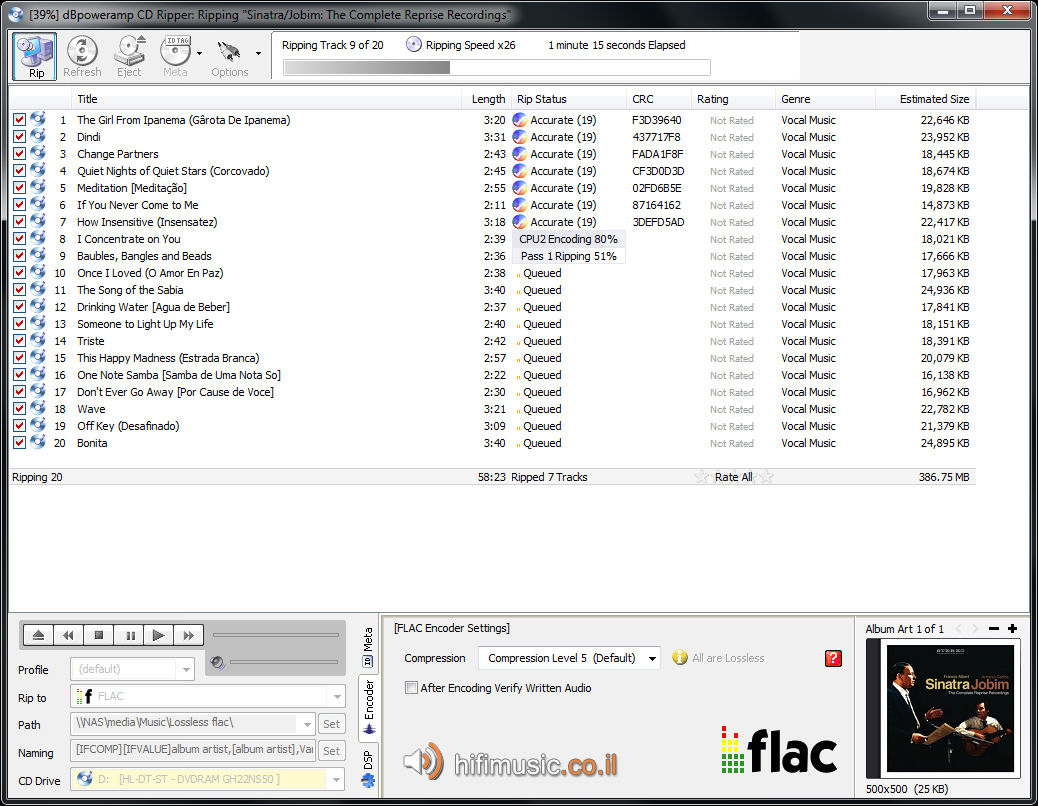
Task: Click the Genre column header
Action: coord(826,99)
